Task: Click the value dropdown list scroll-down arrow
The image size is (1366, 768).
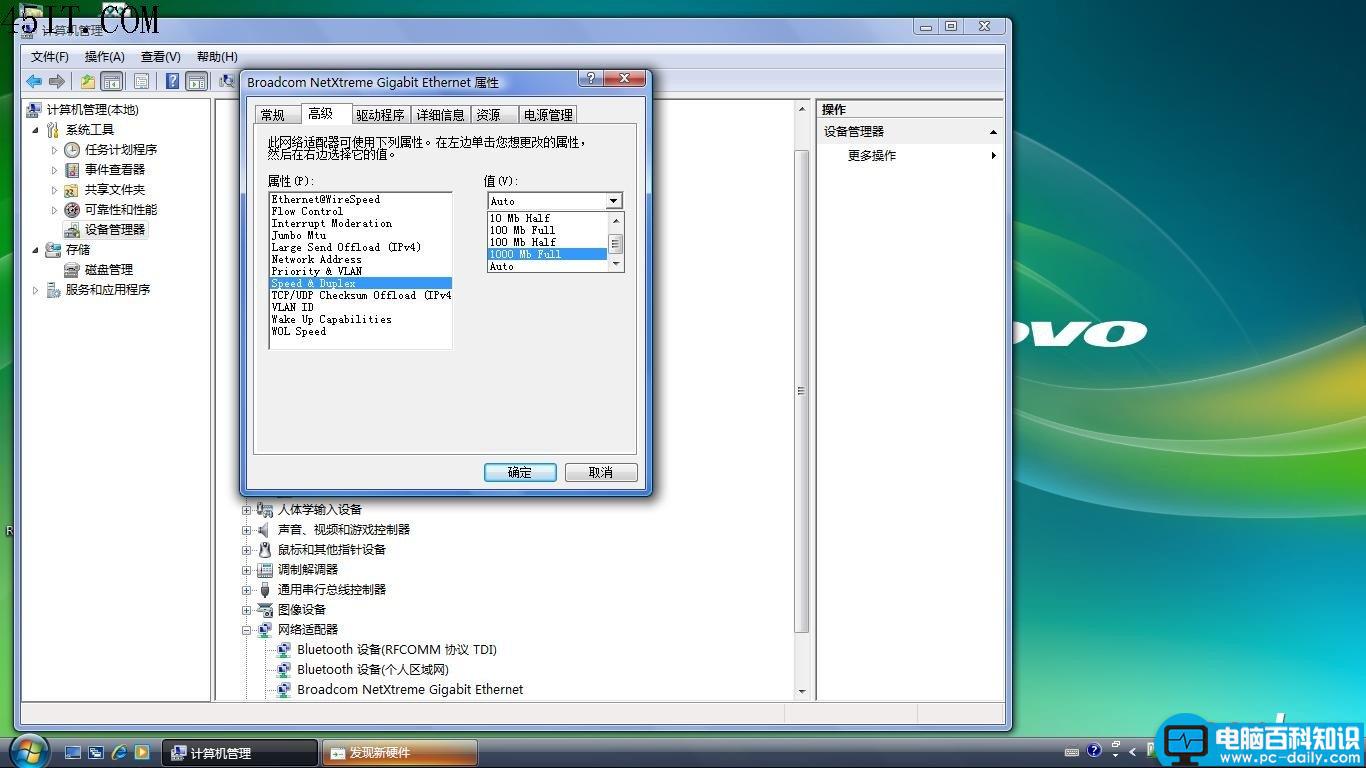Action: point(616,264)
